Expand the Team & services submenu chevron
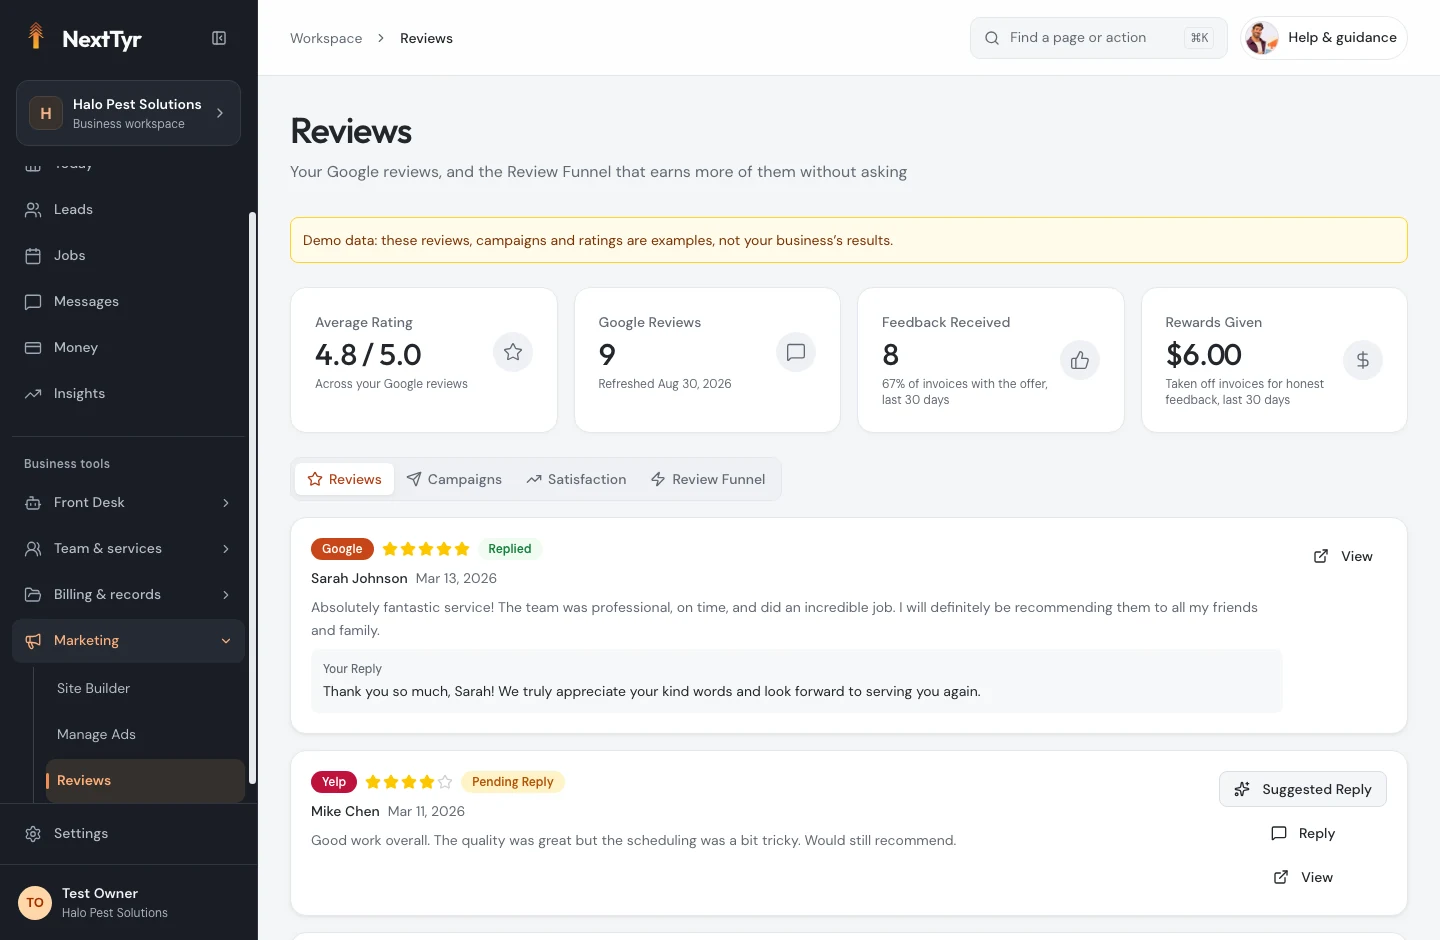Viewport: 1440px width, 940px height. coord(226,549)
